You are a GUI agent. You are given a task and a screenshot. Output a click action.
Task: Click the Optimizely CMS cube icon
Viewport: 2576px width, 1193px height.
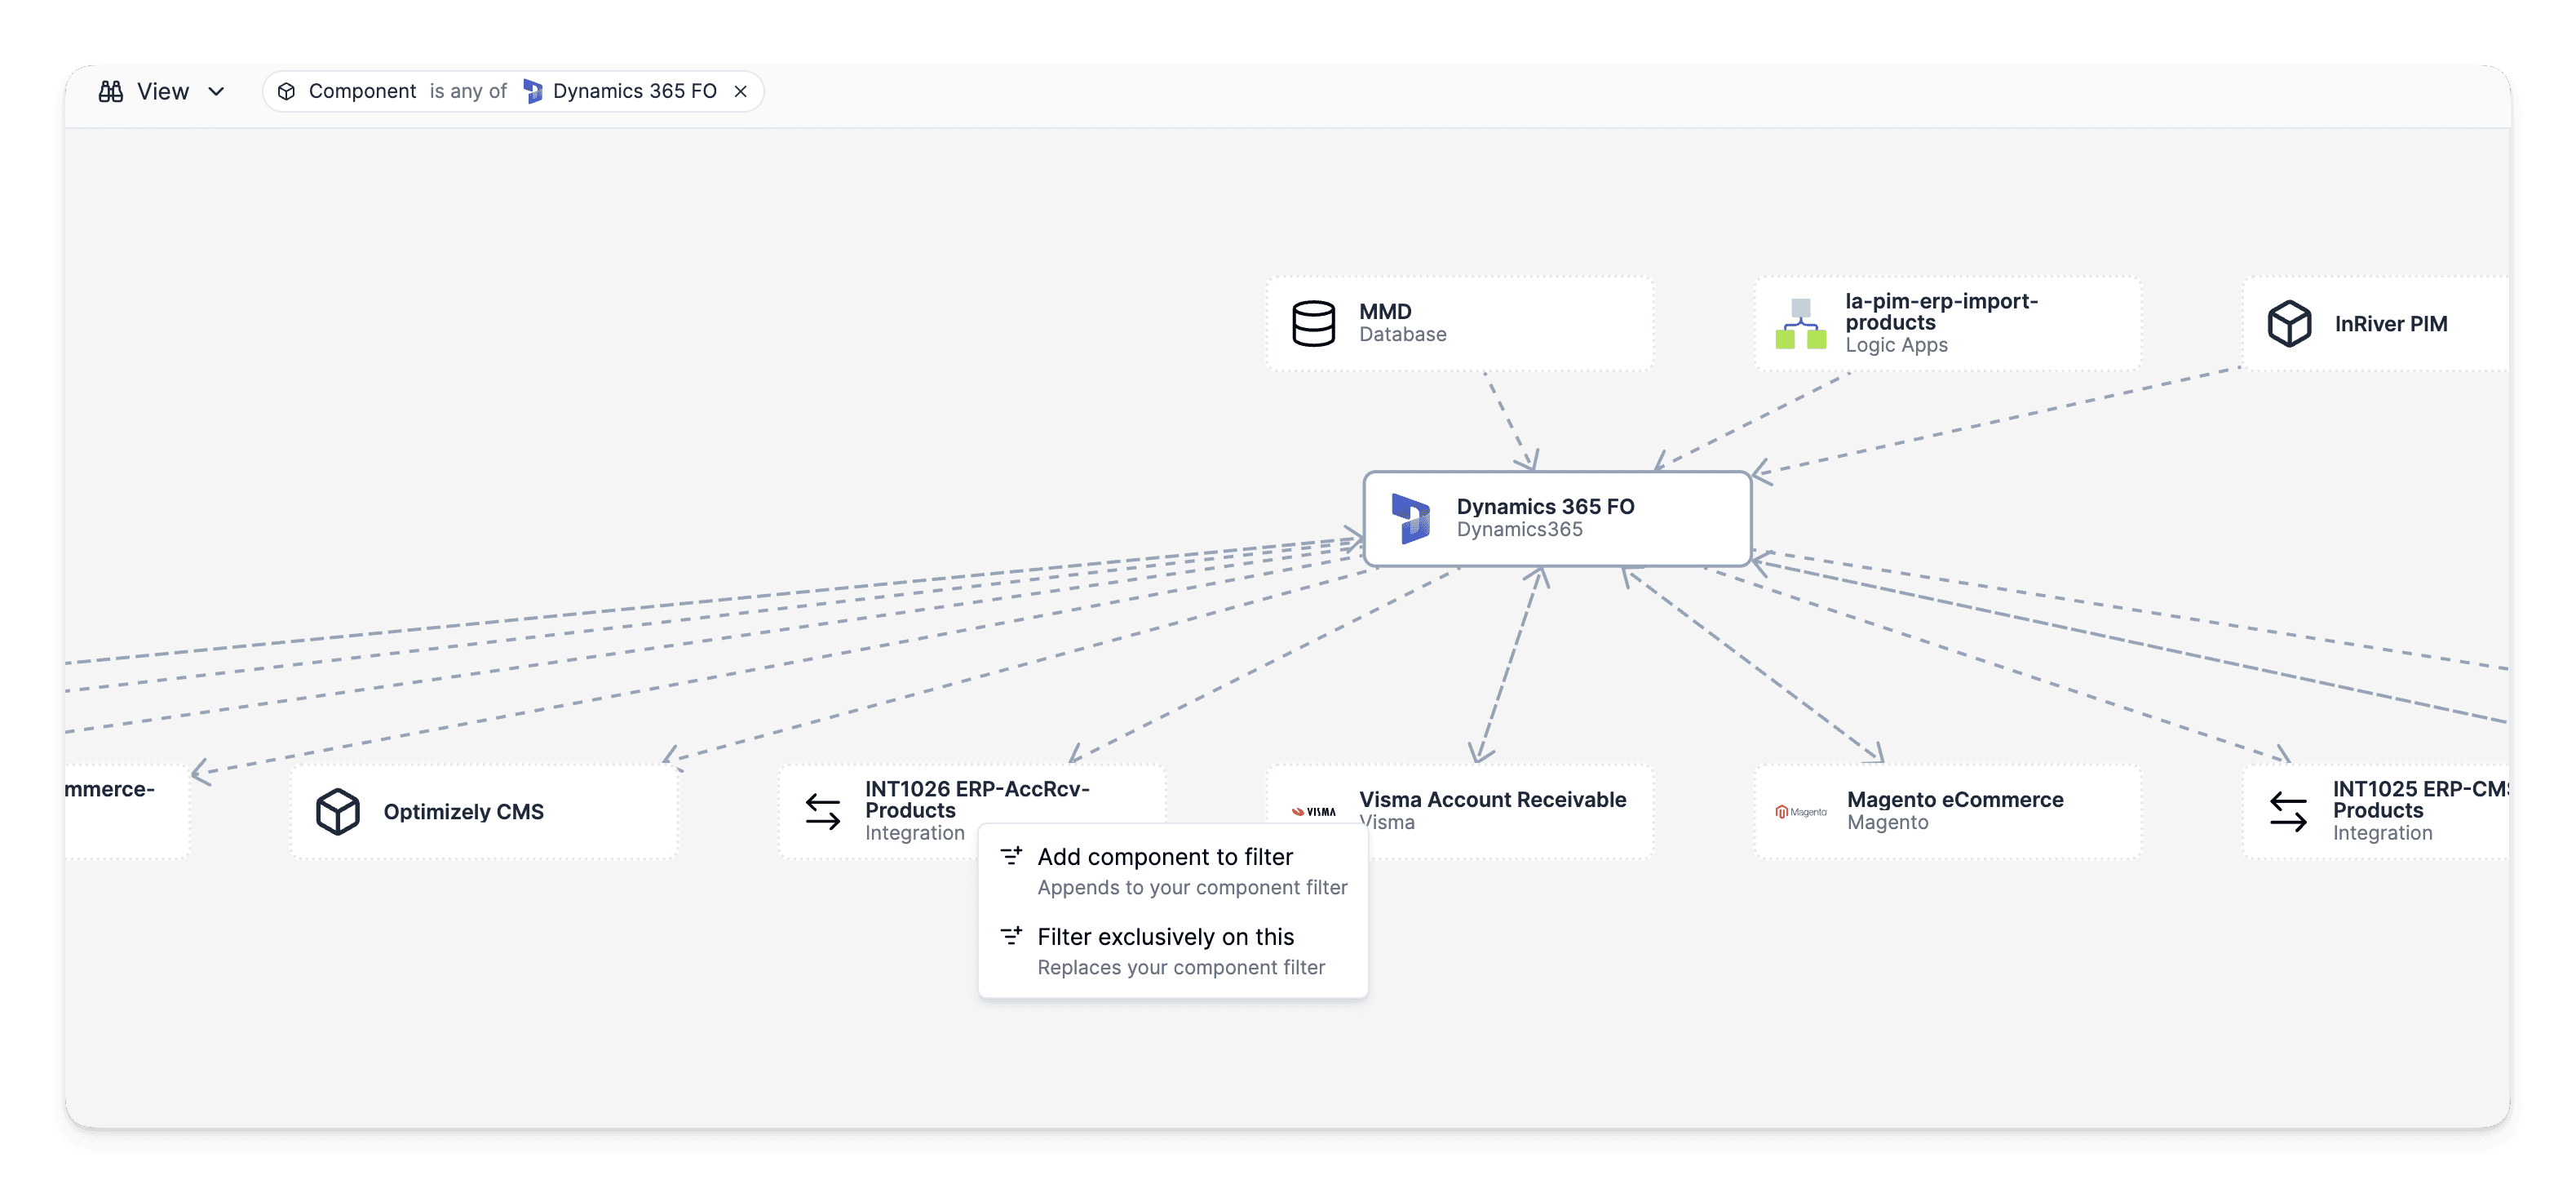[x=338, y=811]
